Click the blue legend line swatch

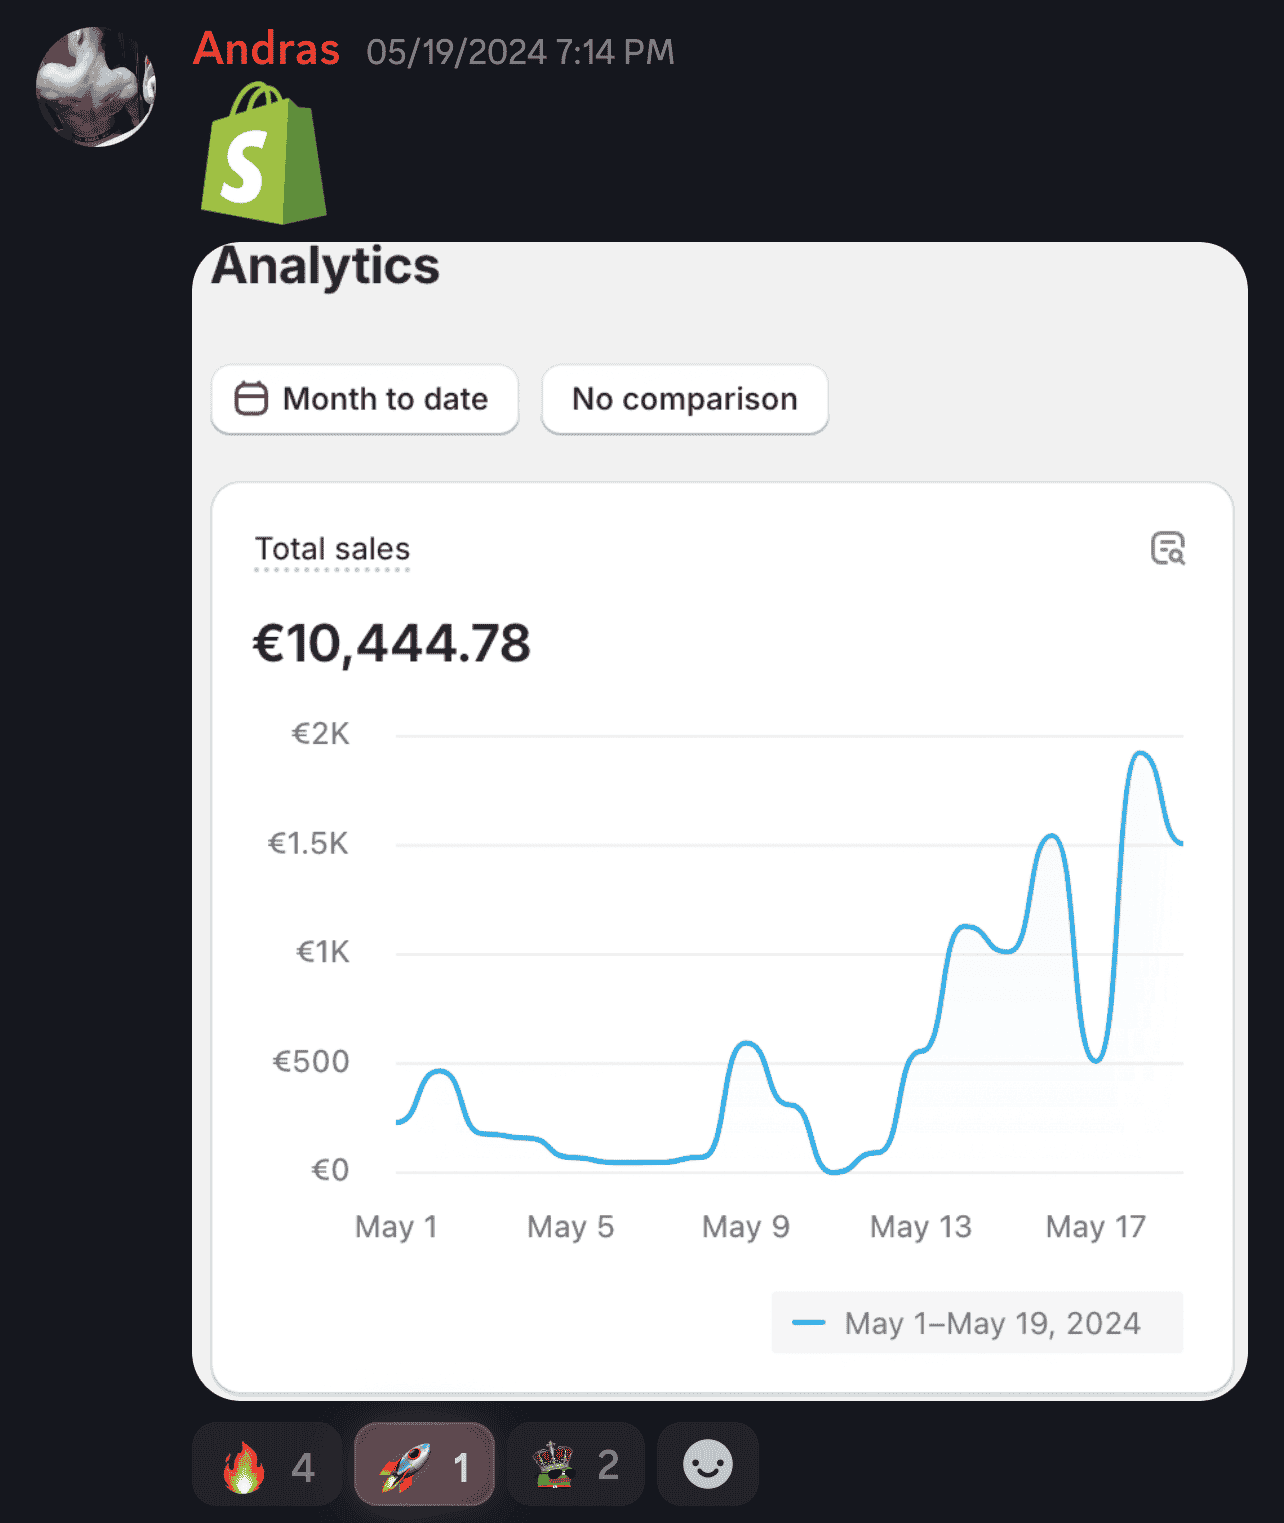[808, 1323]
